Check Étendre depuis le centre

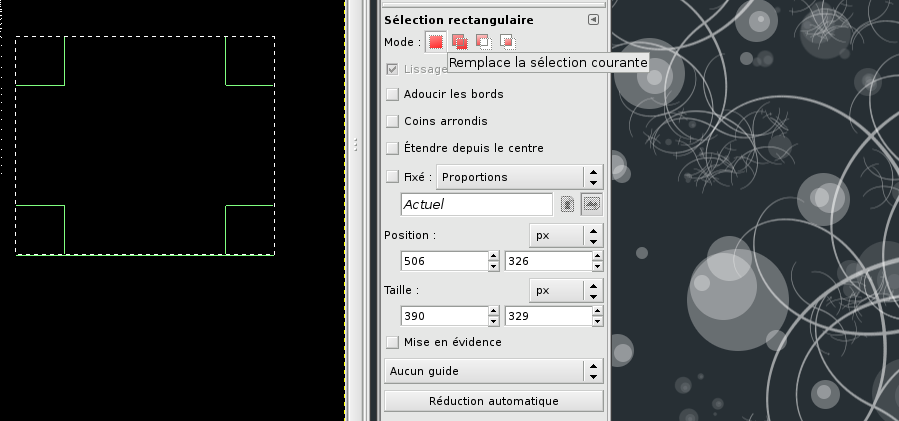[x=393, y=148]
